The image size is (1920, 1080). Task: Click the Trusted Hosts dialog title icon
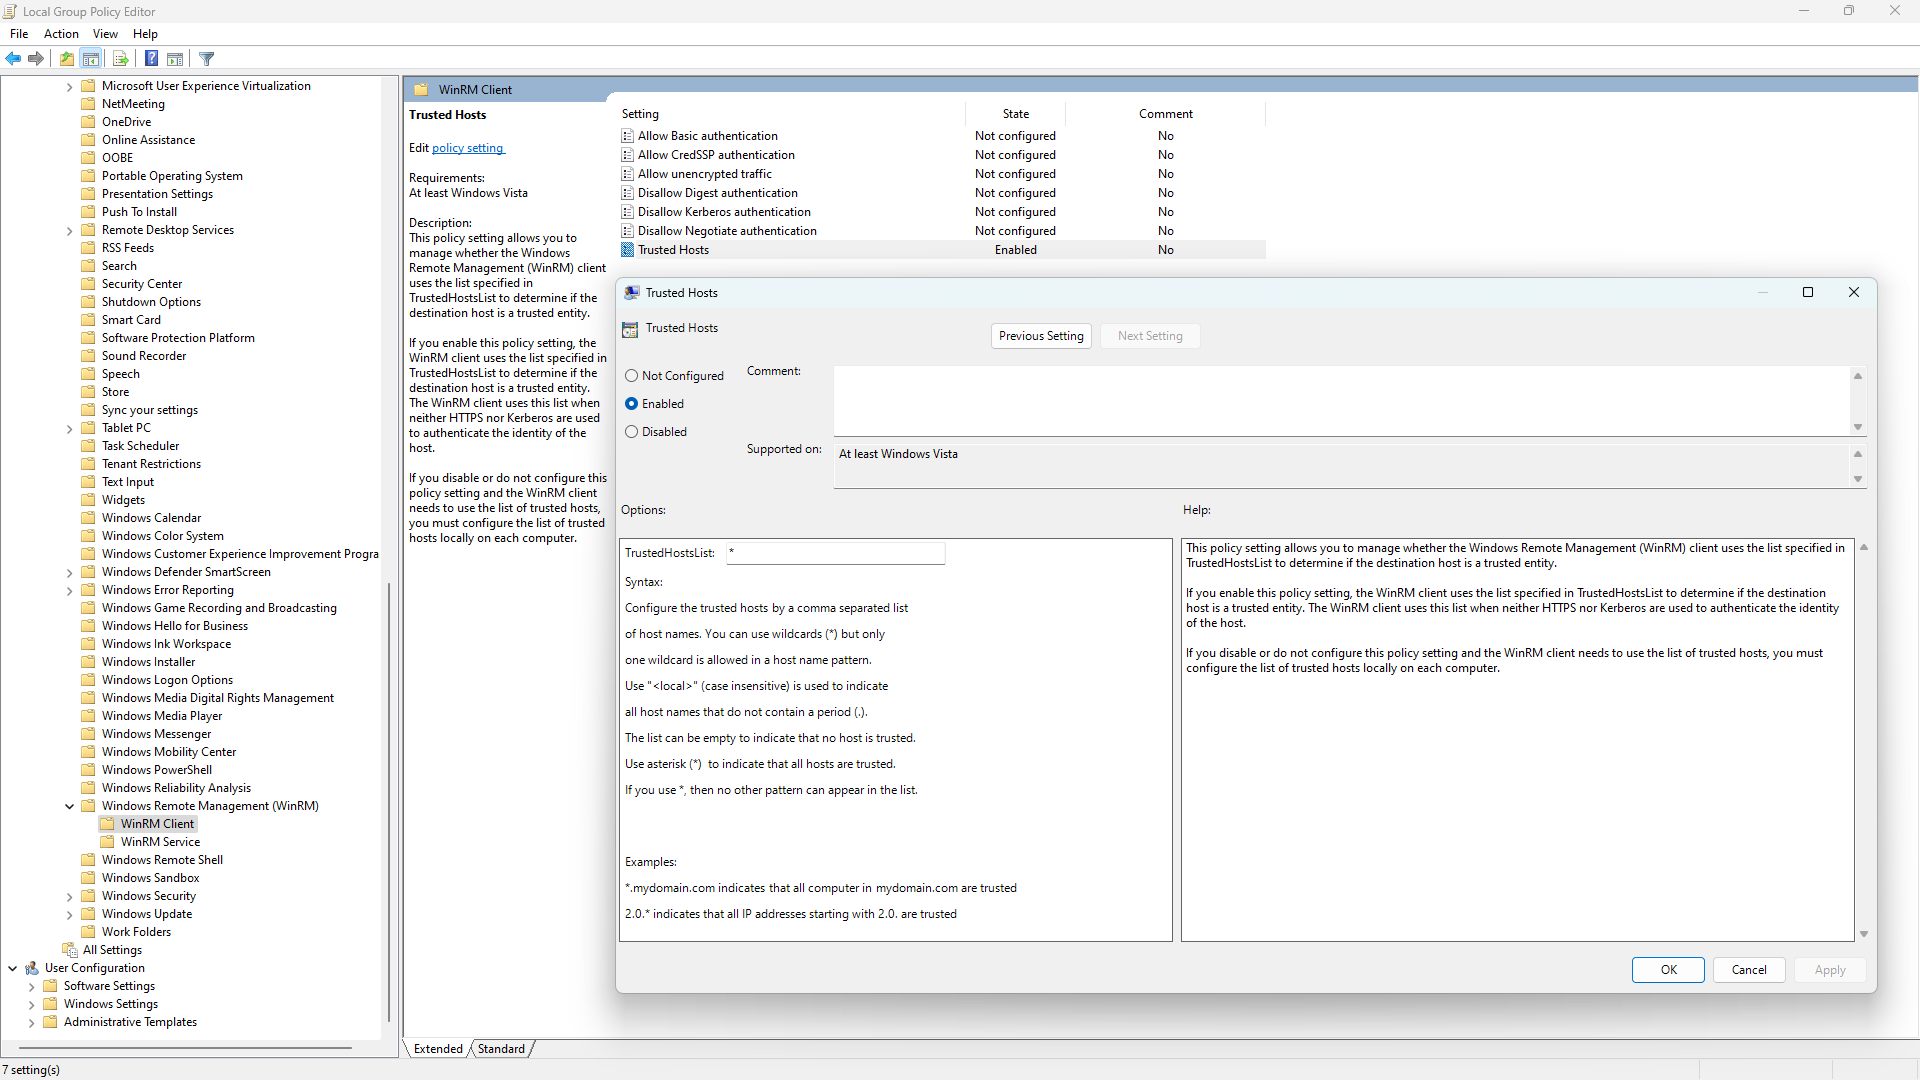pyautogui.click(x=632, y=293)
